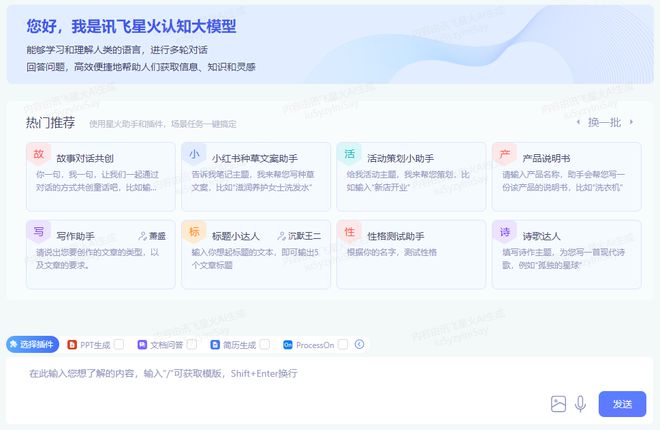Open the 标题小达人 title
Image resolution: width=660 pixels, height=430 pixels.
[x=235, y=236]
